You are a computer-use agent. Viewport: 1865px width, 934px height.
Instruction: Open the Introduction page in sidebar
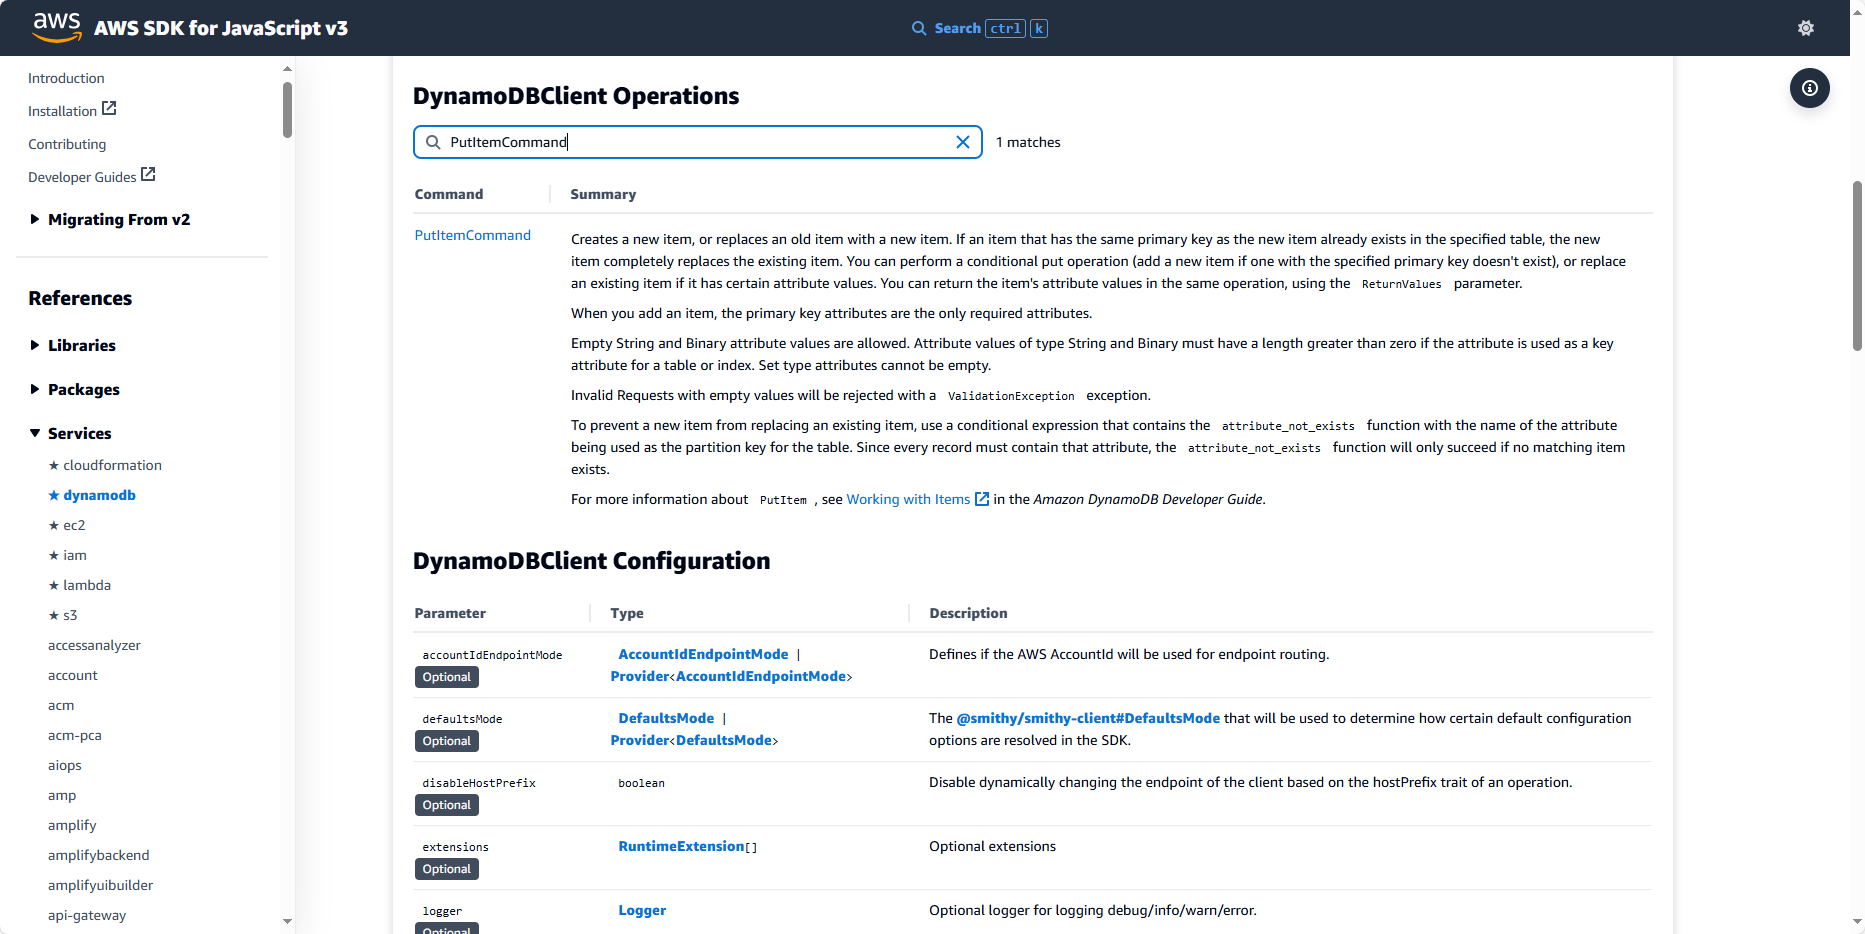click(x=66, y=78)
